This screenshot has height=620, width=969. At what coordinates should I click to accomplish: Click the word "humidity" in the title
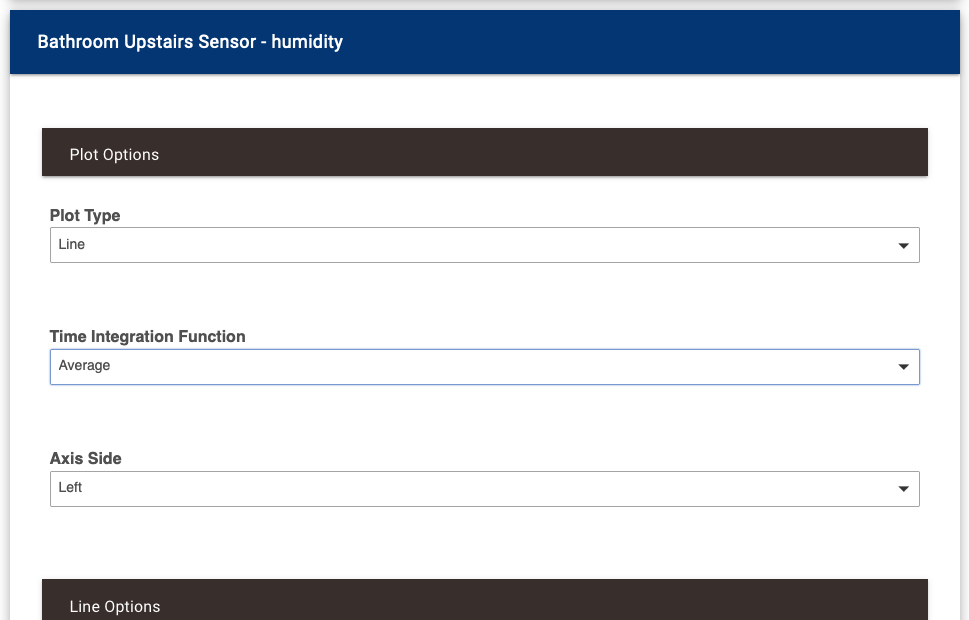coord(307,42)
